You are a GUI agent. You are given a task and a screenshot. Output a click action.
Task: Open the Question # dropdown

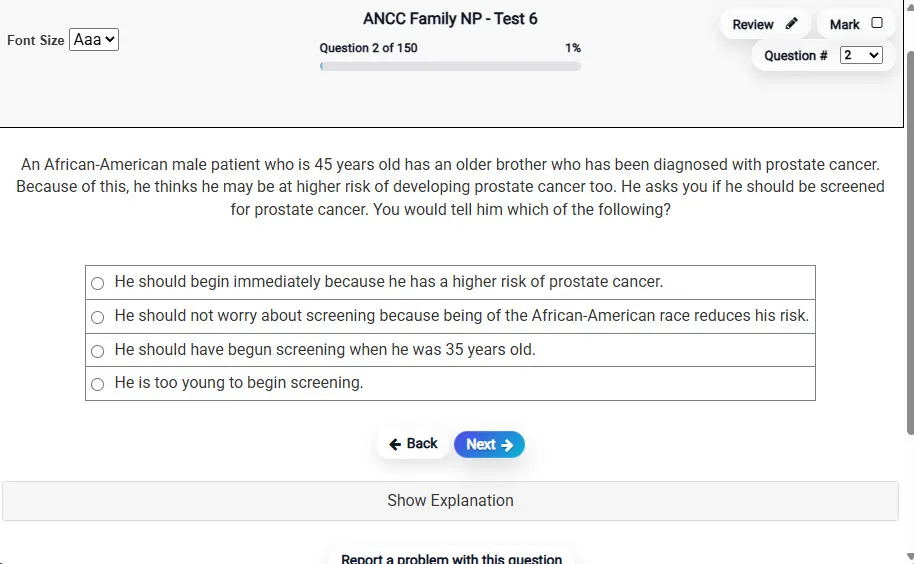point(861,55)
